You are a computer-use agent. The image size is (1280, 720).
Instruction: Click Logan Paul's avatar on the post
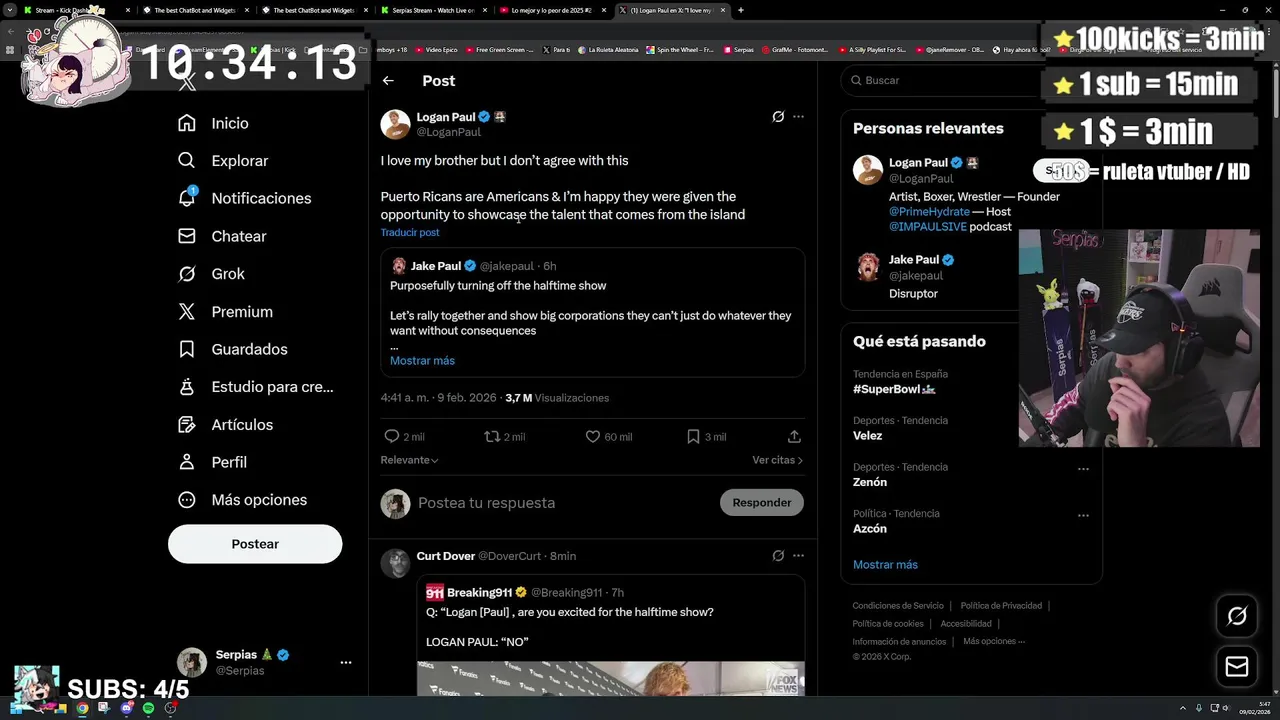(x=395, y=124)
